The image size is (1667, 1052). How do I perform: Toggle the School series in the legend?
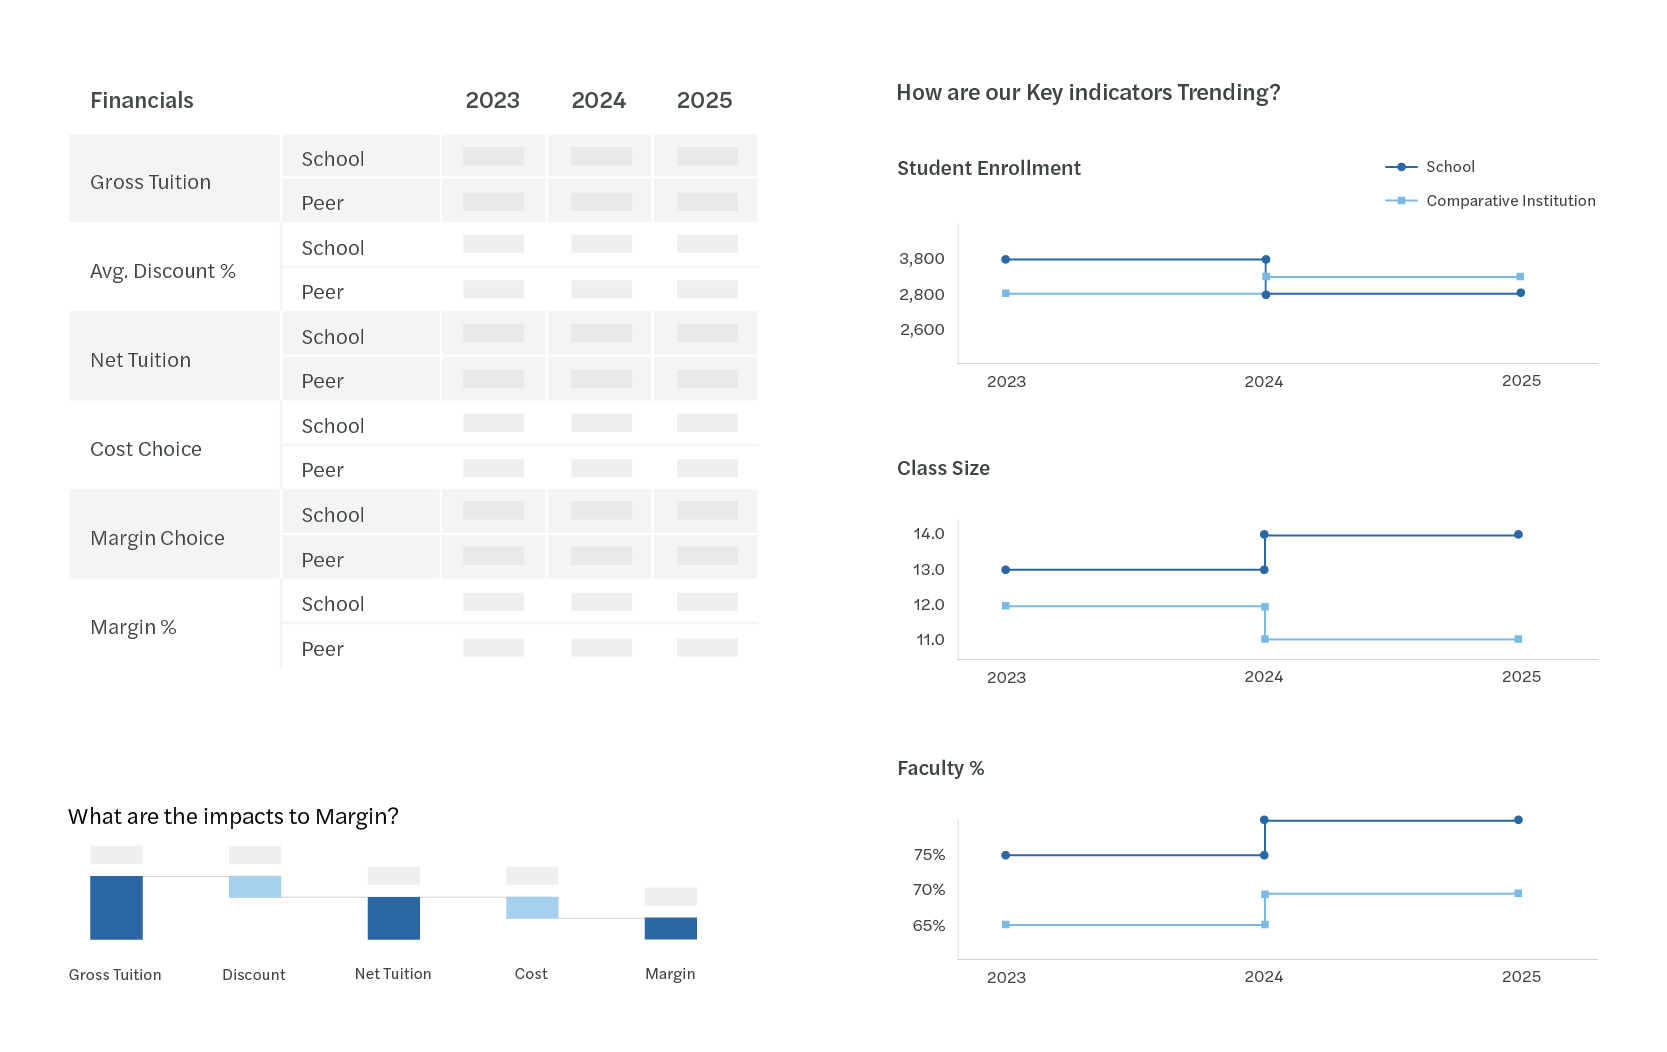[x=1450, y=166]
